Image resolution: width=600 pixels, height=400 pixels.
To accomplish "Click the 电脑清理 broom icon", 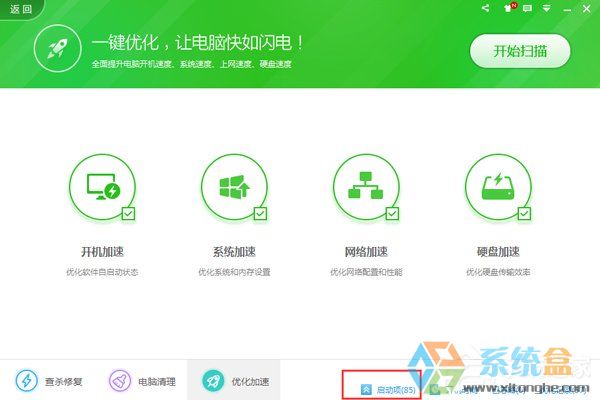I will coord(120,381).
